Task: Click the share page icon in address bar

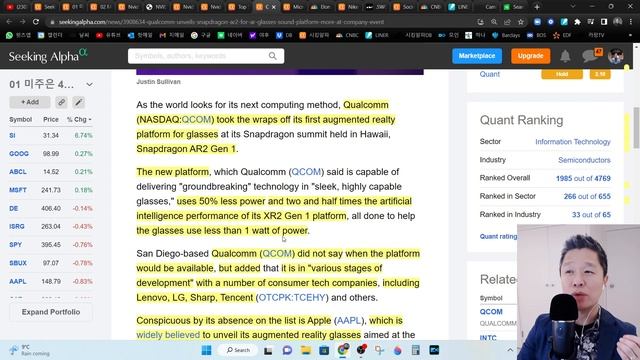Action: point(507,22)
